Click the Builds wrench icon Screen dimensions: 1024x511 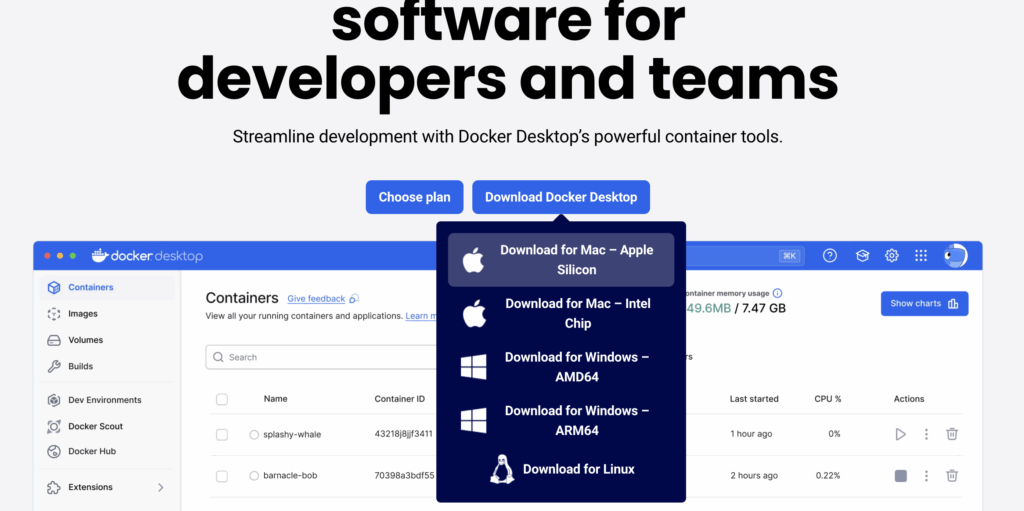point(54,367)
